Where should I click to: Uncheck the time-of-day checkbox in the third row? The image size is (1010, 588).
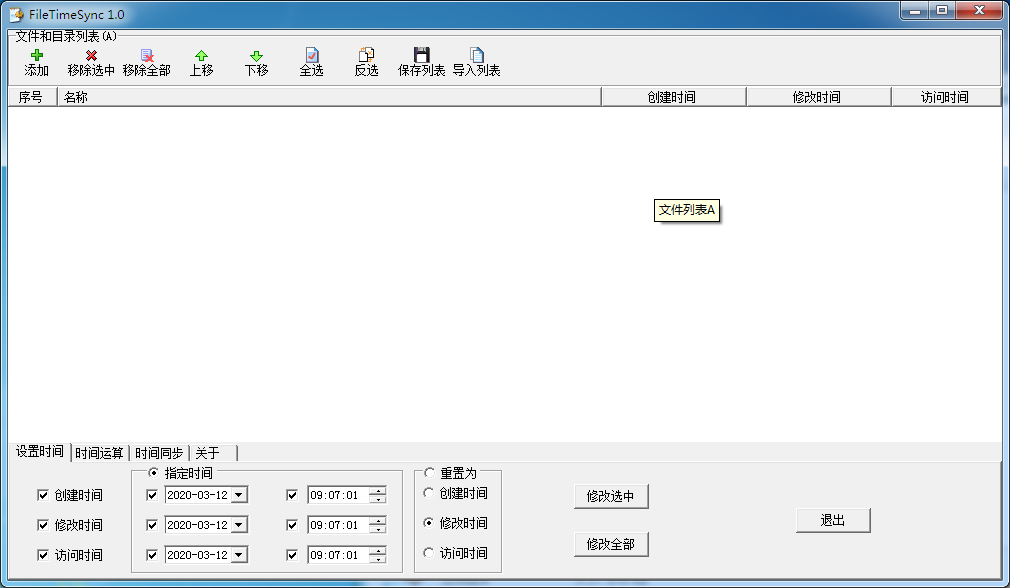[x=292, y=555]
